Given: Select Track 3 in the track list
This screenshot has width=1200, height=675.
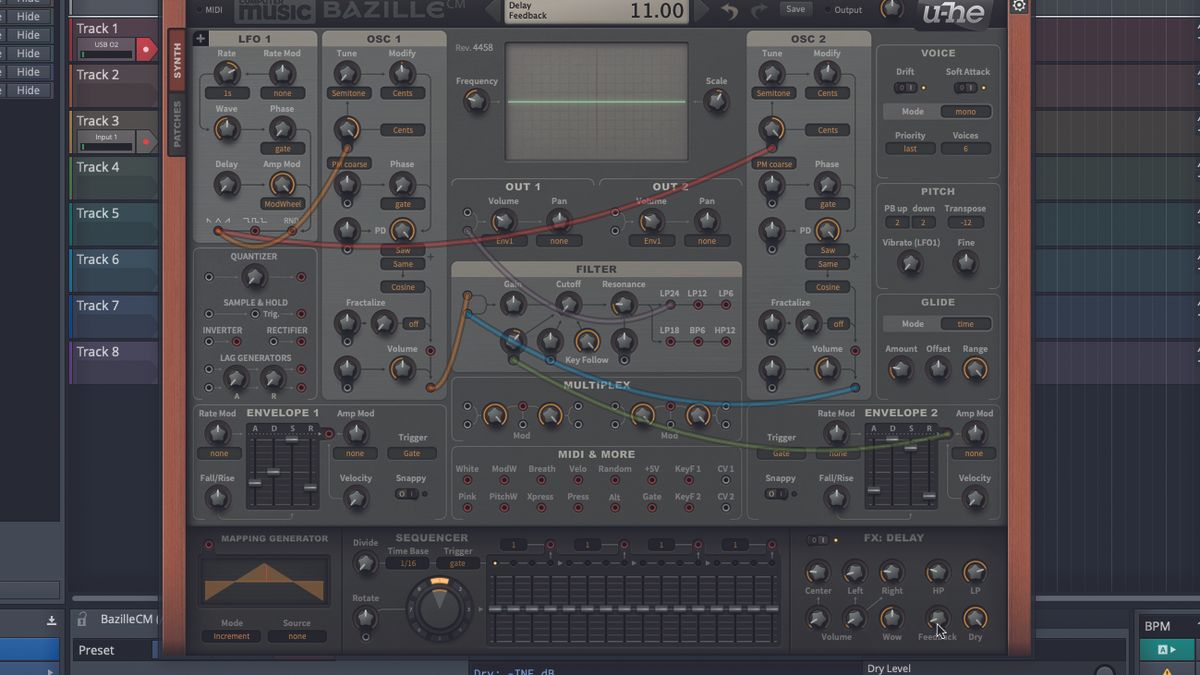Looking at the screenshot, I should (x=100, y=120).
